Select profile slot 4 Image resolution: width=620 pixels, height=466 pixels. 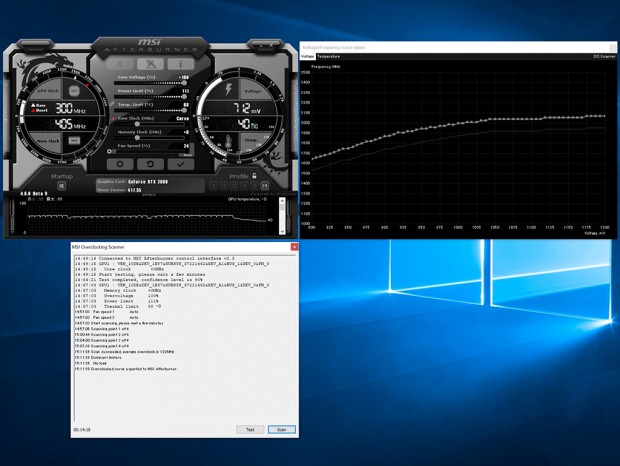click(244, 185)
